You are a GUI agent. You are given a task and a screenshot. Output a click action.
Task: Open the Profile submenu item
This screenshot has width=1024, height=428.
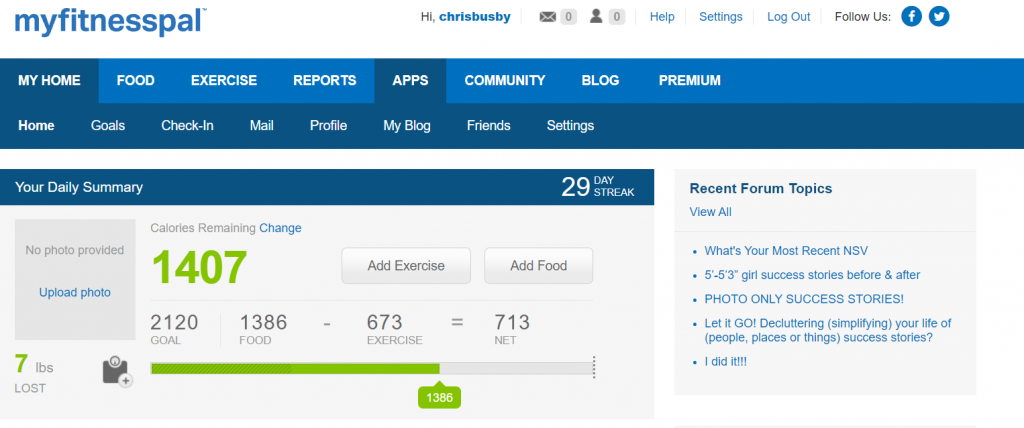tap(328, 125)
